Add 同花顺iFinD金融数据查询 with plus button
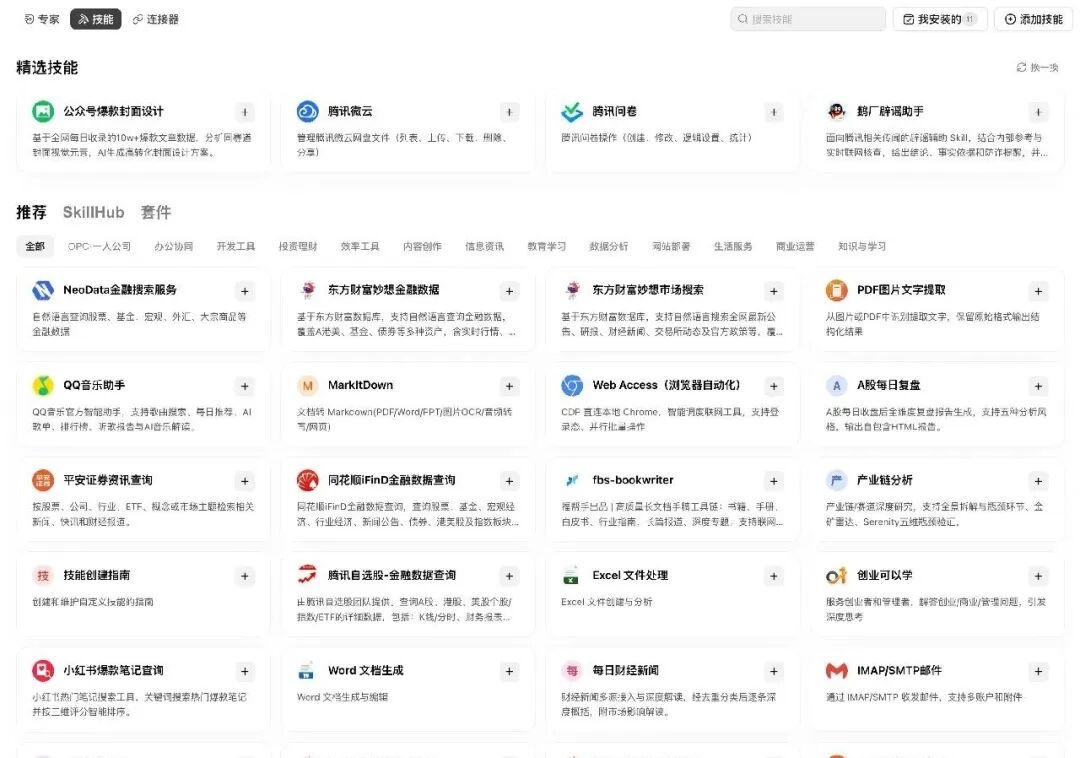1080x758 pixels. (x=509, y=481)
